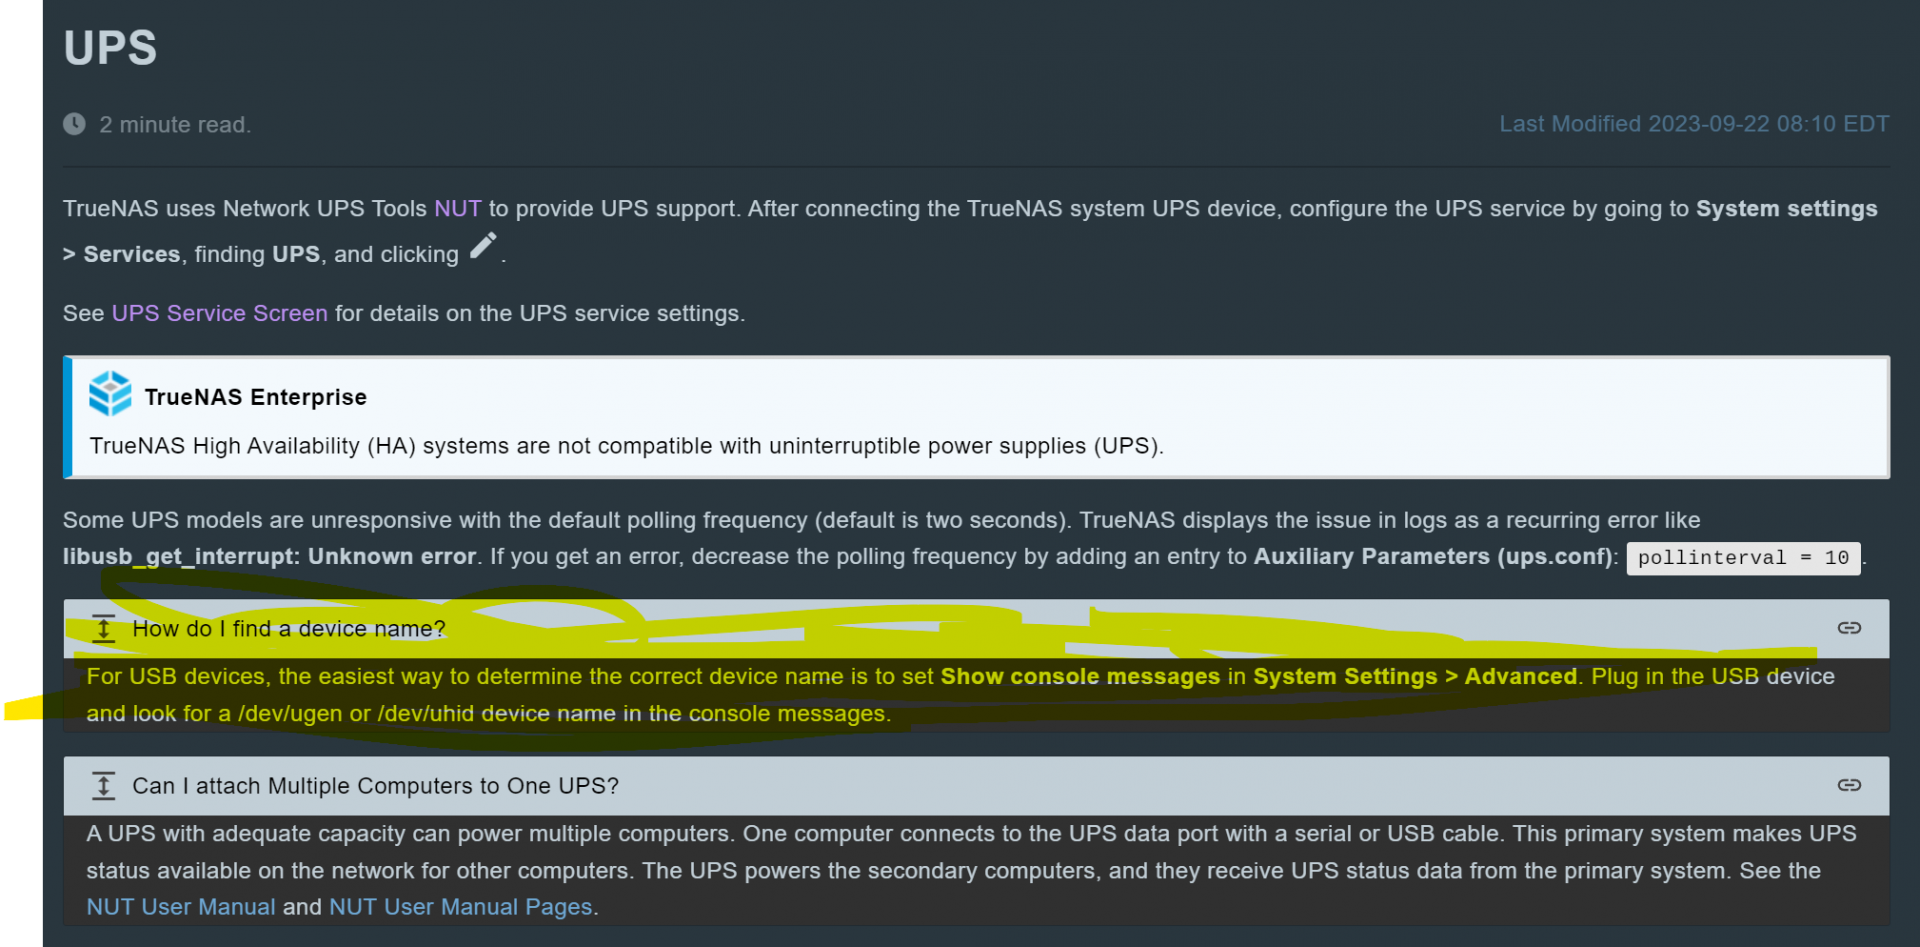Copy link icon for 'How do I find a device name?'
Image resolution: width=1920 pixels, height=947 pixels.
[x=1849, y=628]
